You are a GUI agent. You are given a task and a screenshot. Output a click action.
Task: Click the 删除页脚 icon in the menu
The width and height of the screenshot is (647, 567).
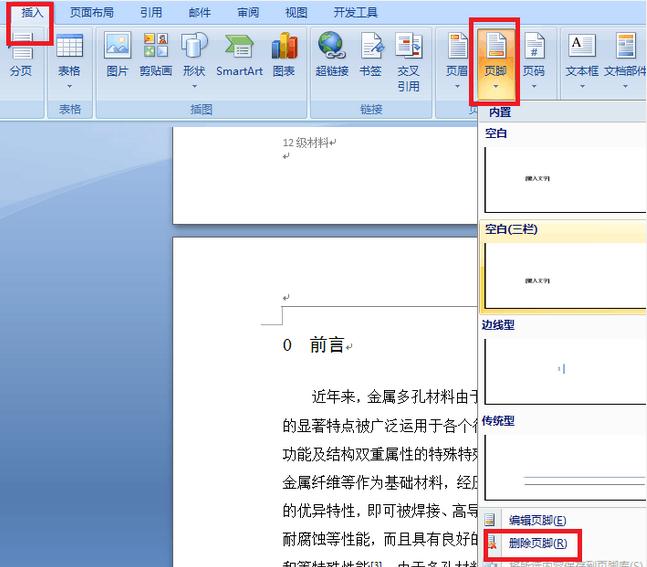click(491, 543)
